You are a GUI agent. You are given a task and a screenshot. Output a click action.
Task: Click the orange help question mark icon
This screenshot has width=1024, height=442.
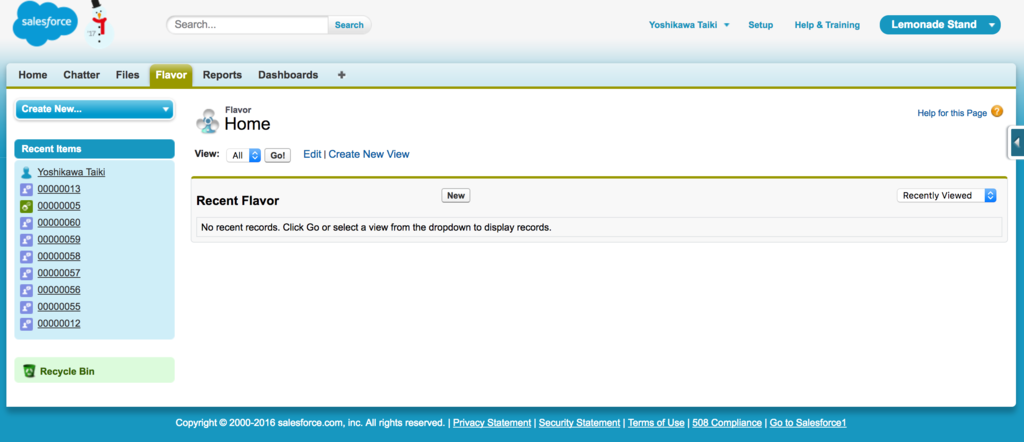coord(997,112)
